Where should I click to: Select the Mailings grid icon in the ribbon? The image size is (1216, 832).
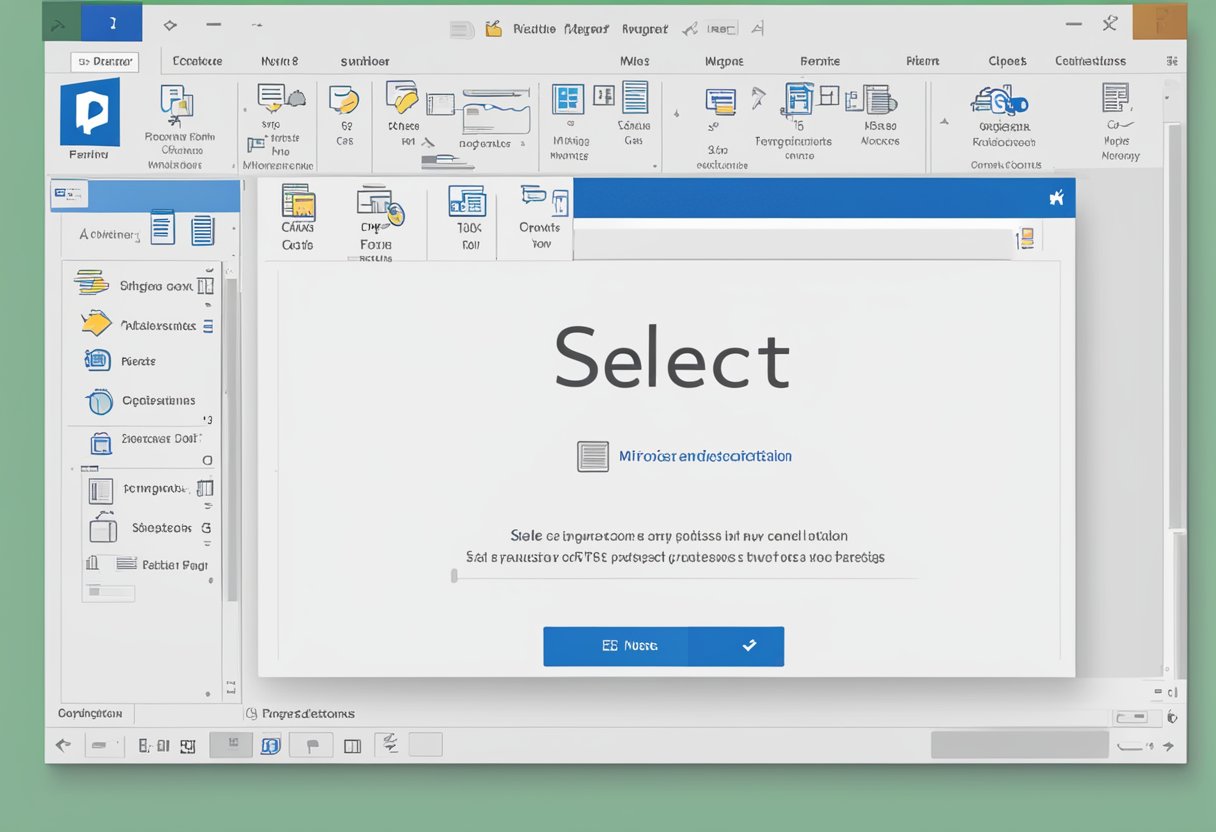pyautogui.click(x=568, y=100)
